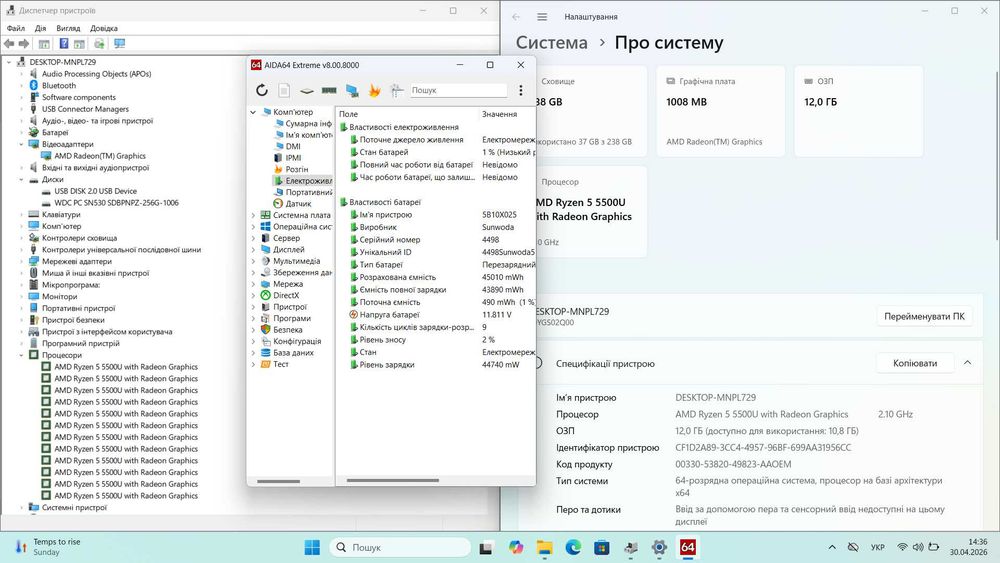Select USB DISK 2.0 USB Device entry

[x=95, y=191]
